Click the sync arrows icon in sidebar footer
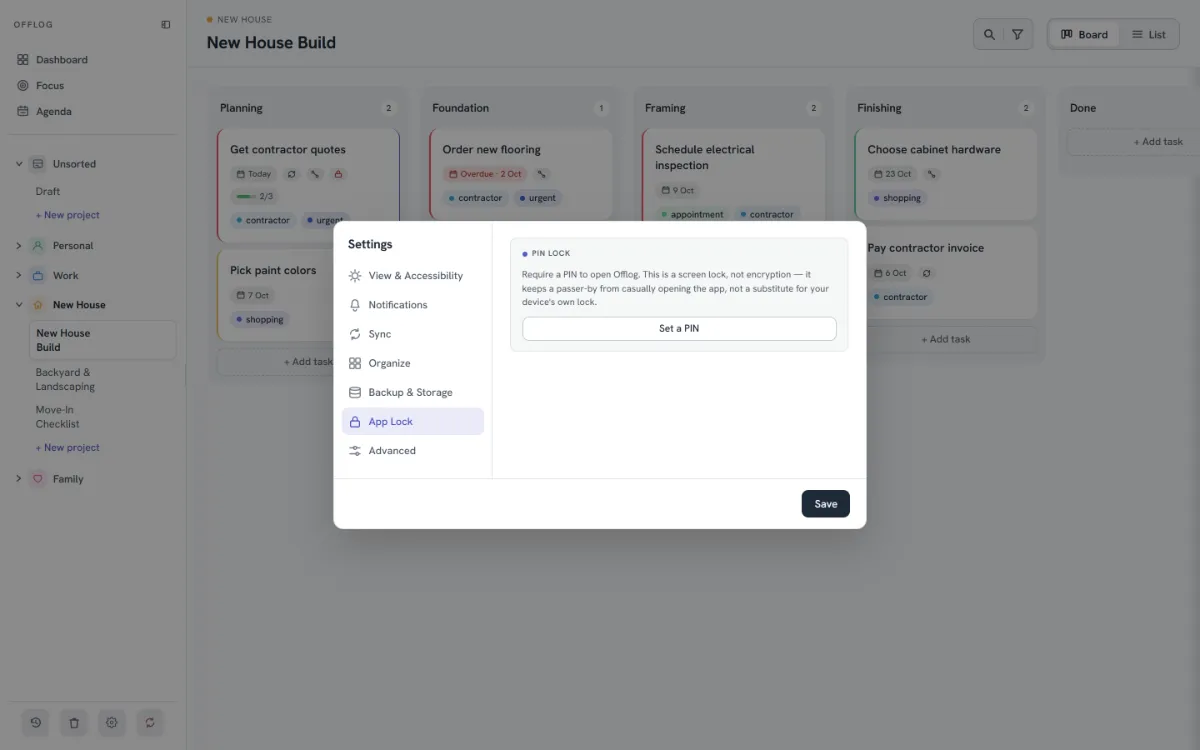The image size is (1200, 750). pyautogui.click(x=150, y=722)
